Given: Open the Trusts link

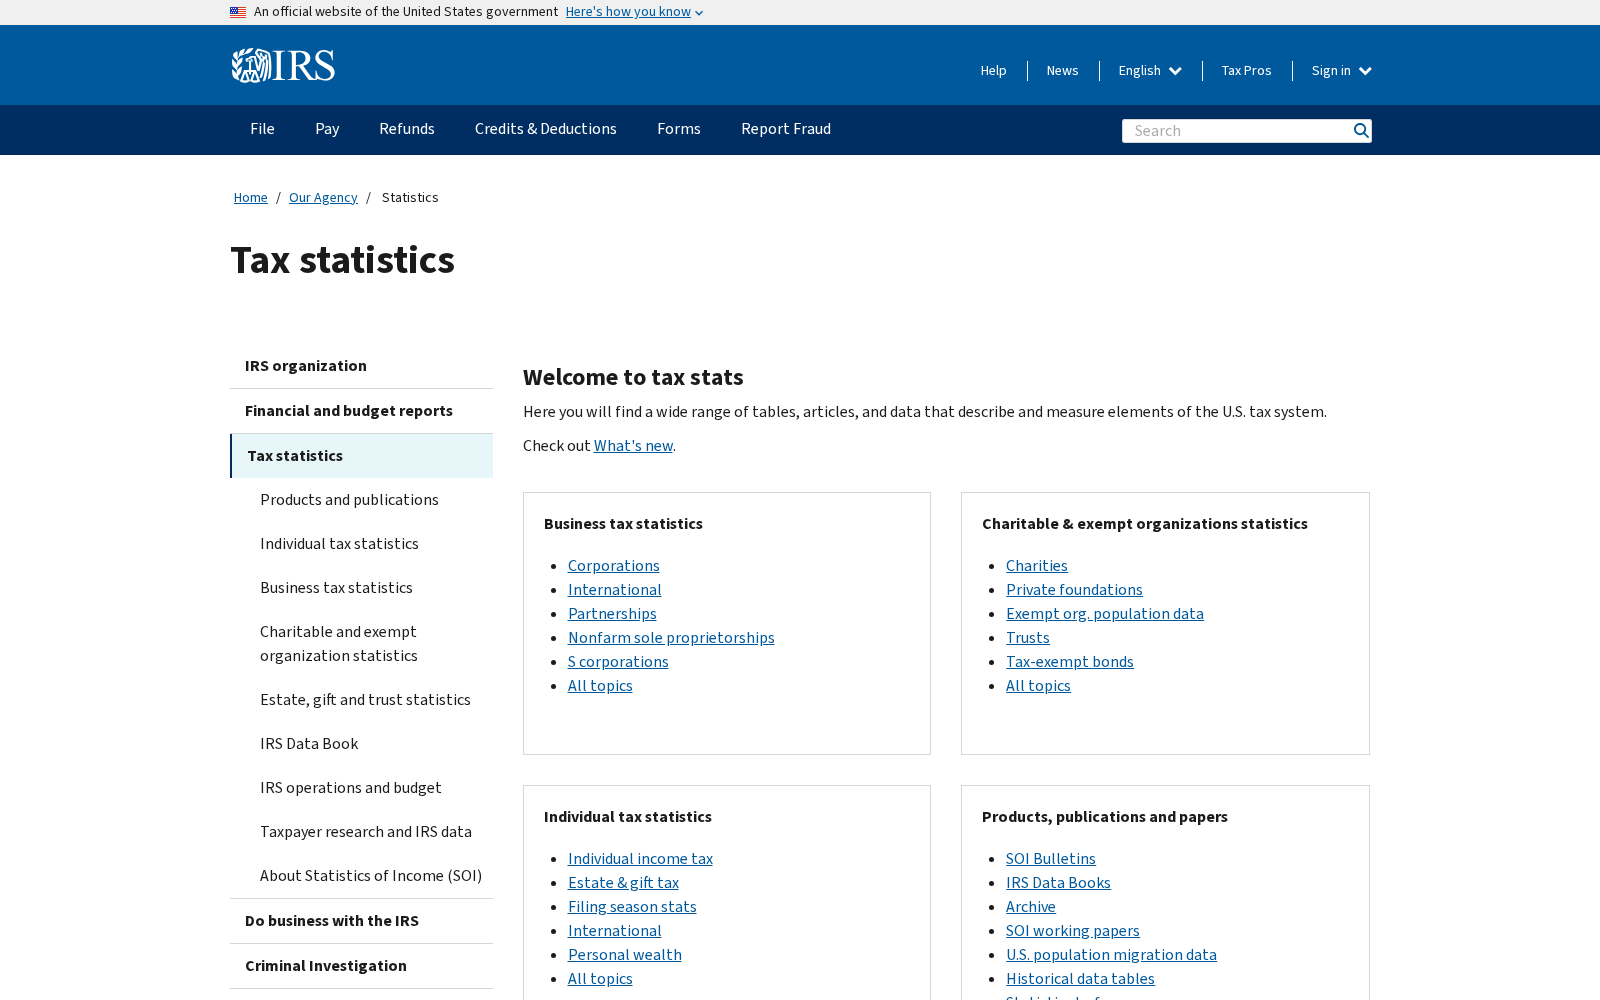Looking at the screenshot, I should coord(1028,638).
